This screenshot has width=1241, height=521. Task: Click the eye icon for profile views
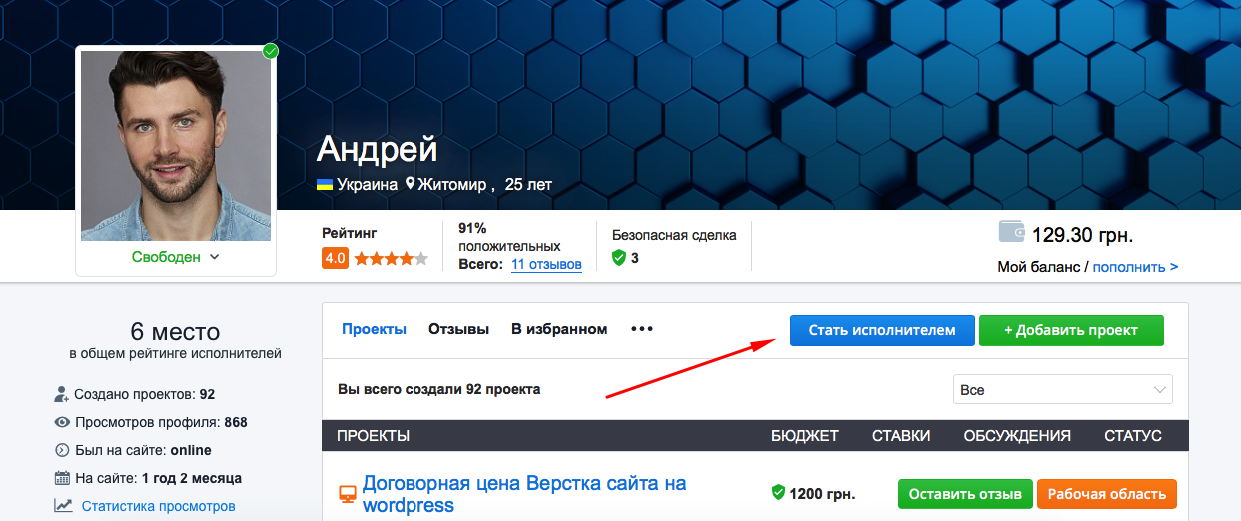tap(62, 422)
